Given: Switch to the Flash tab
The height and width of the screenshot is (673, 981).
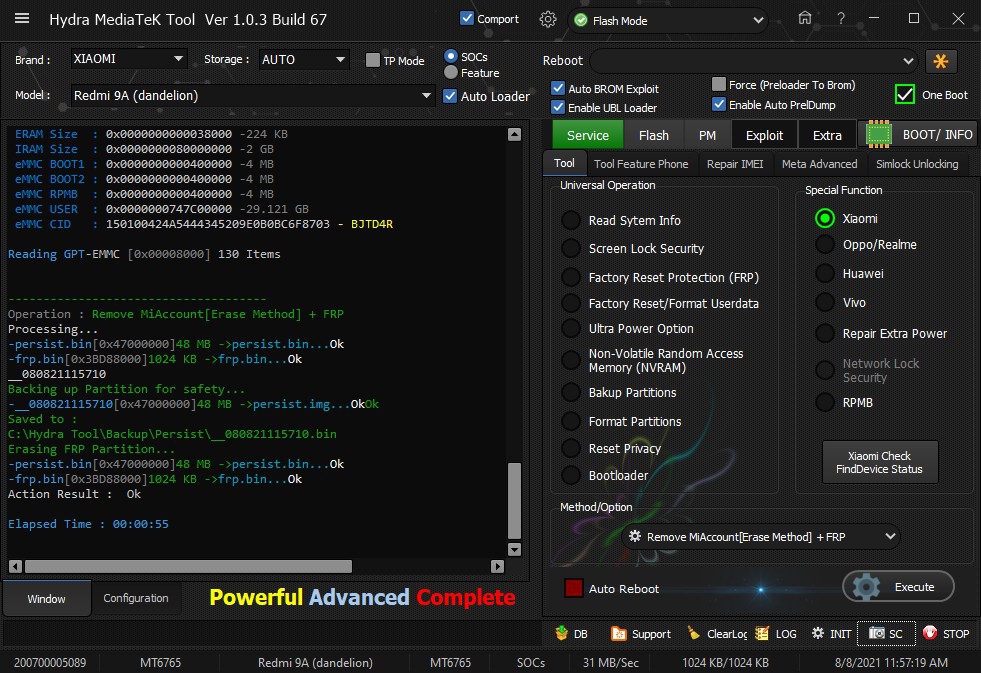Looking at the screenshot, I should (654, 135).
